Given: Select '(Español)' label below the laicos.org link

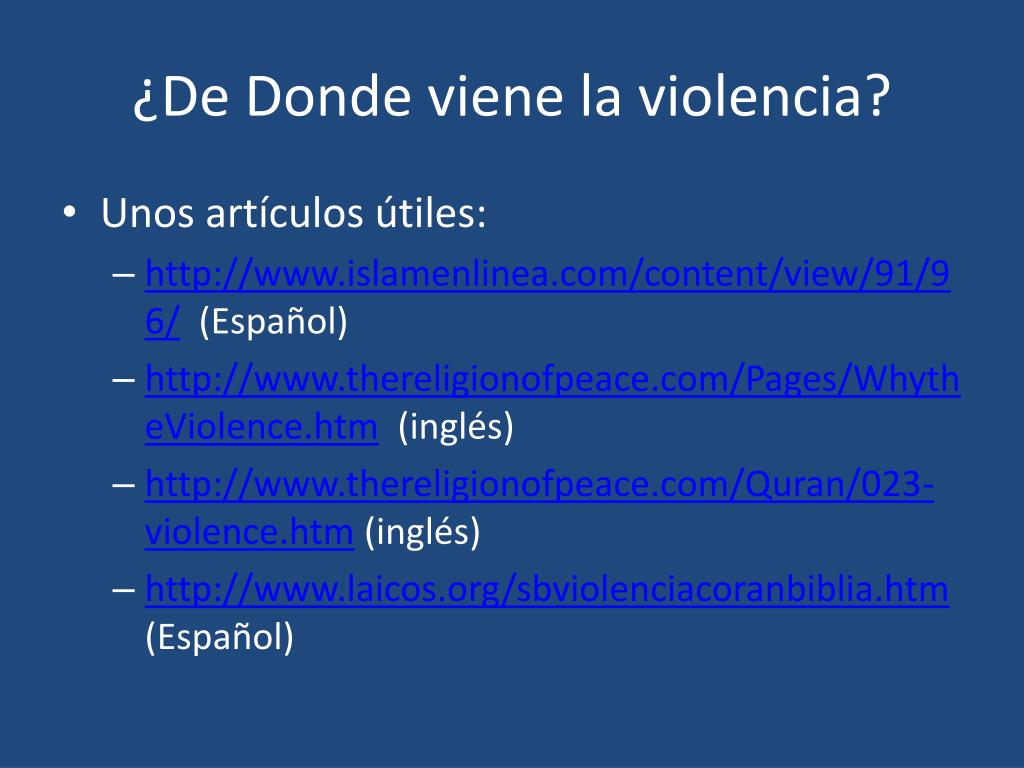Looking at the screenshot, I should (219, 637).
